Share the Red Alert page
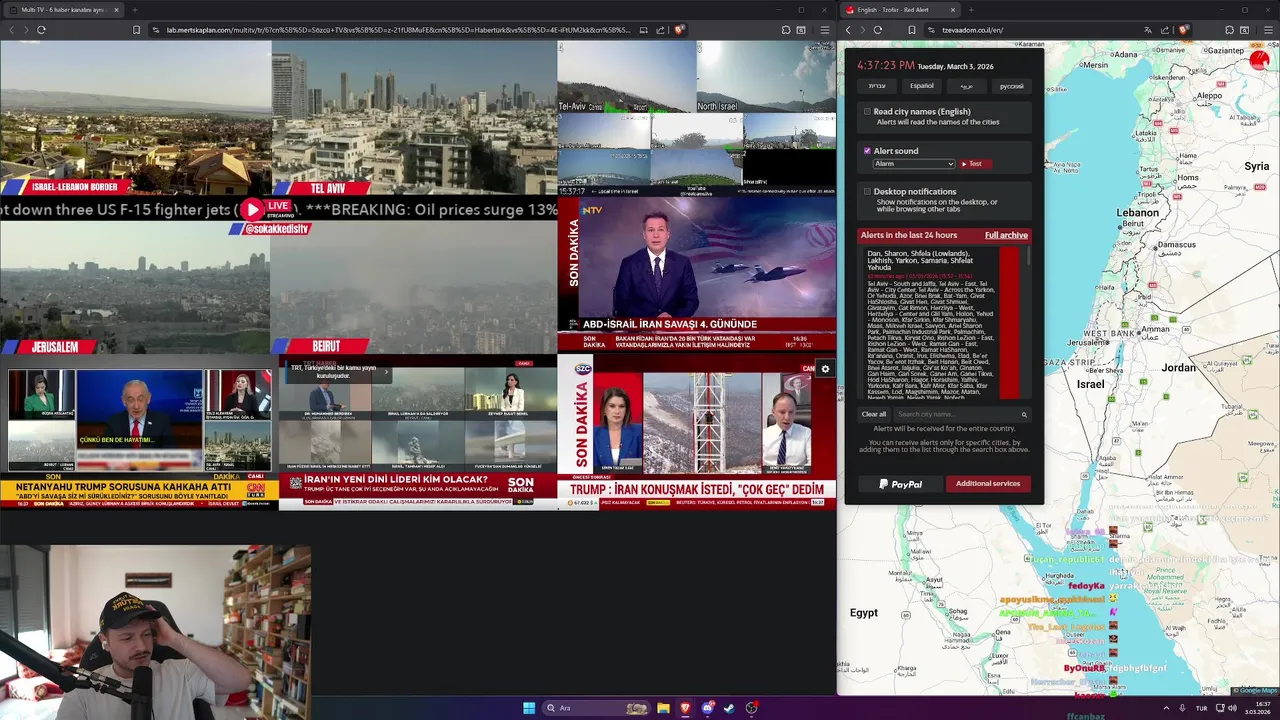Screen dimensions: 1280x720 [1165, 30]
